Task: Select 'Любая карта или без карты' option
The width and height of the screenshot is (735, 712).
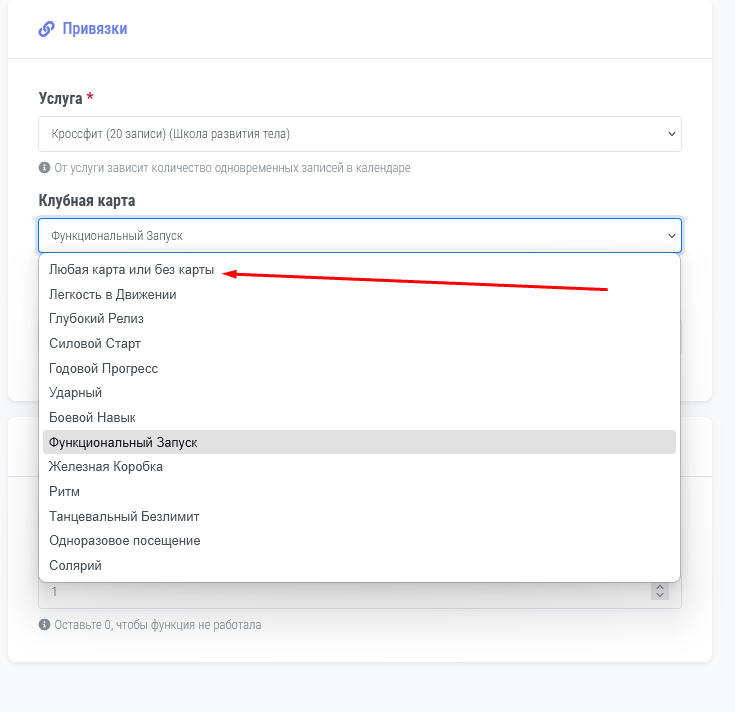Action: [x=132, y=270]
